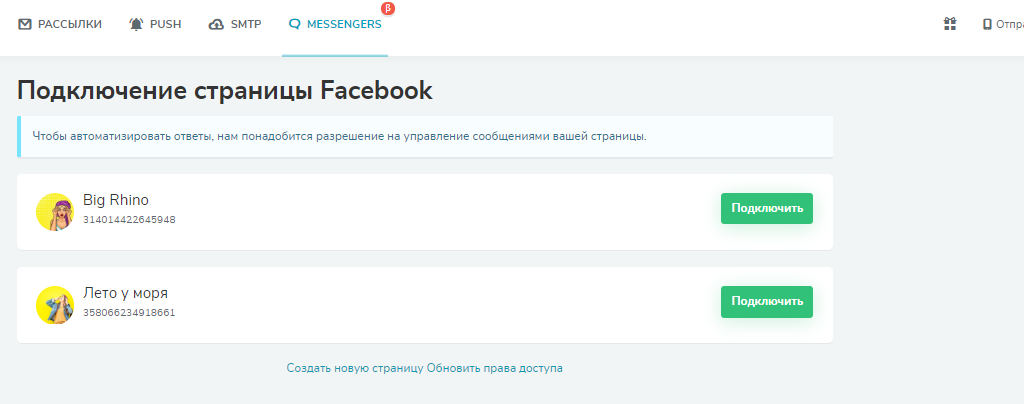1024x404 pixels.
Task: Click the Обновить права доступа link
Action: coord(495,368)
